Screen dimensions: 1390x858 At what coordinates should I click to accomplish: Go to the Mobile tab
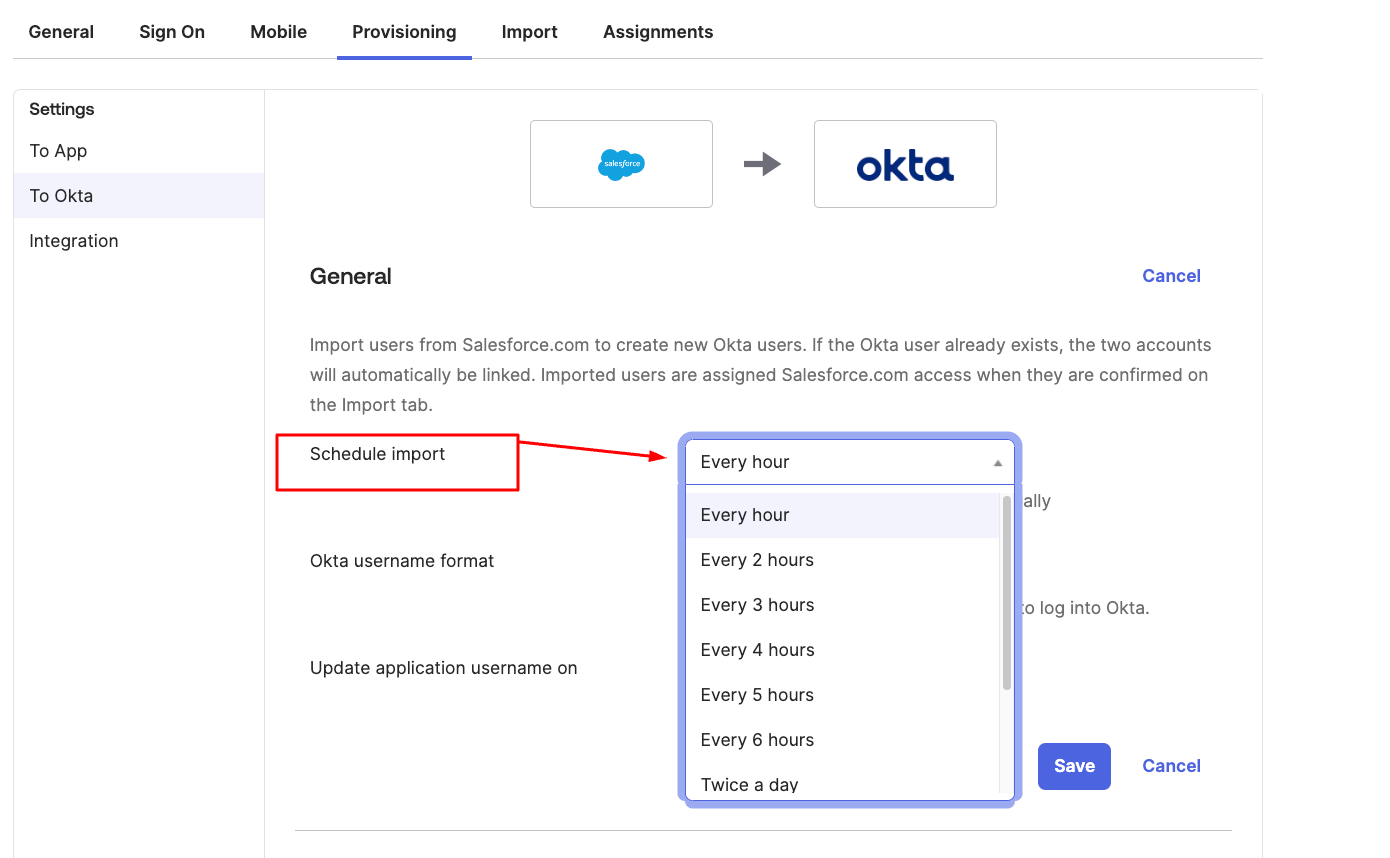pyautogui.click(x=279, y=32)
